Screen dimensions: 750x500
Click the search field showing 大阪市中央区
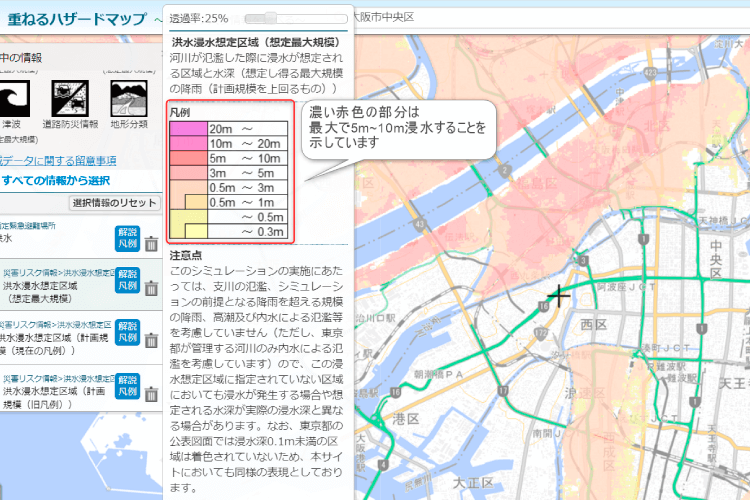point(550,18)
